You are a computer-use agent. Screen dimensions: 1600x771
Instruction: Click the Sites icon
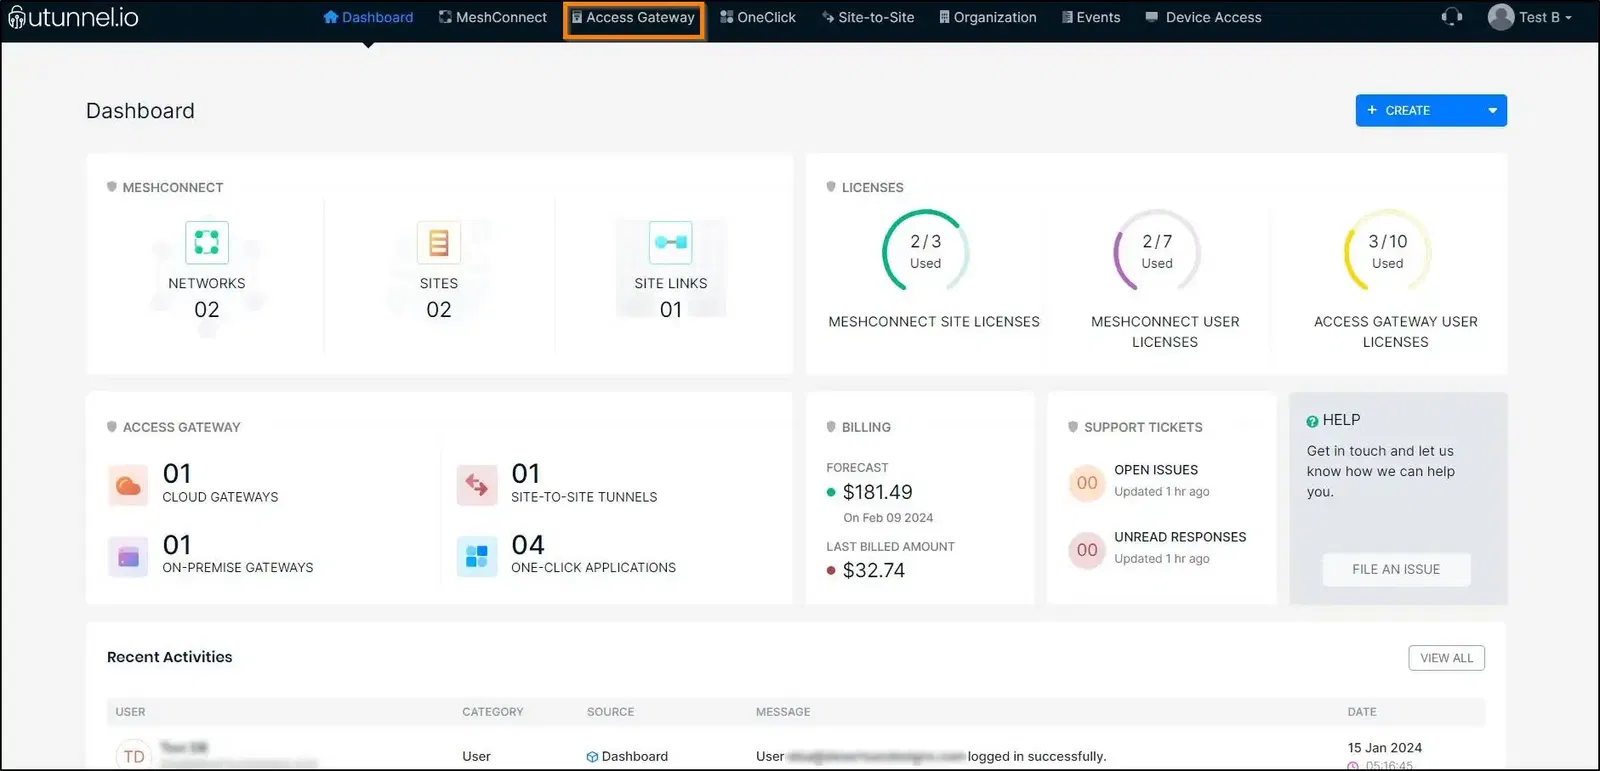click(439, 242)
